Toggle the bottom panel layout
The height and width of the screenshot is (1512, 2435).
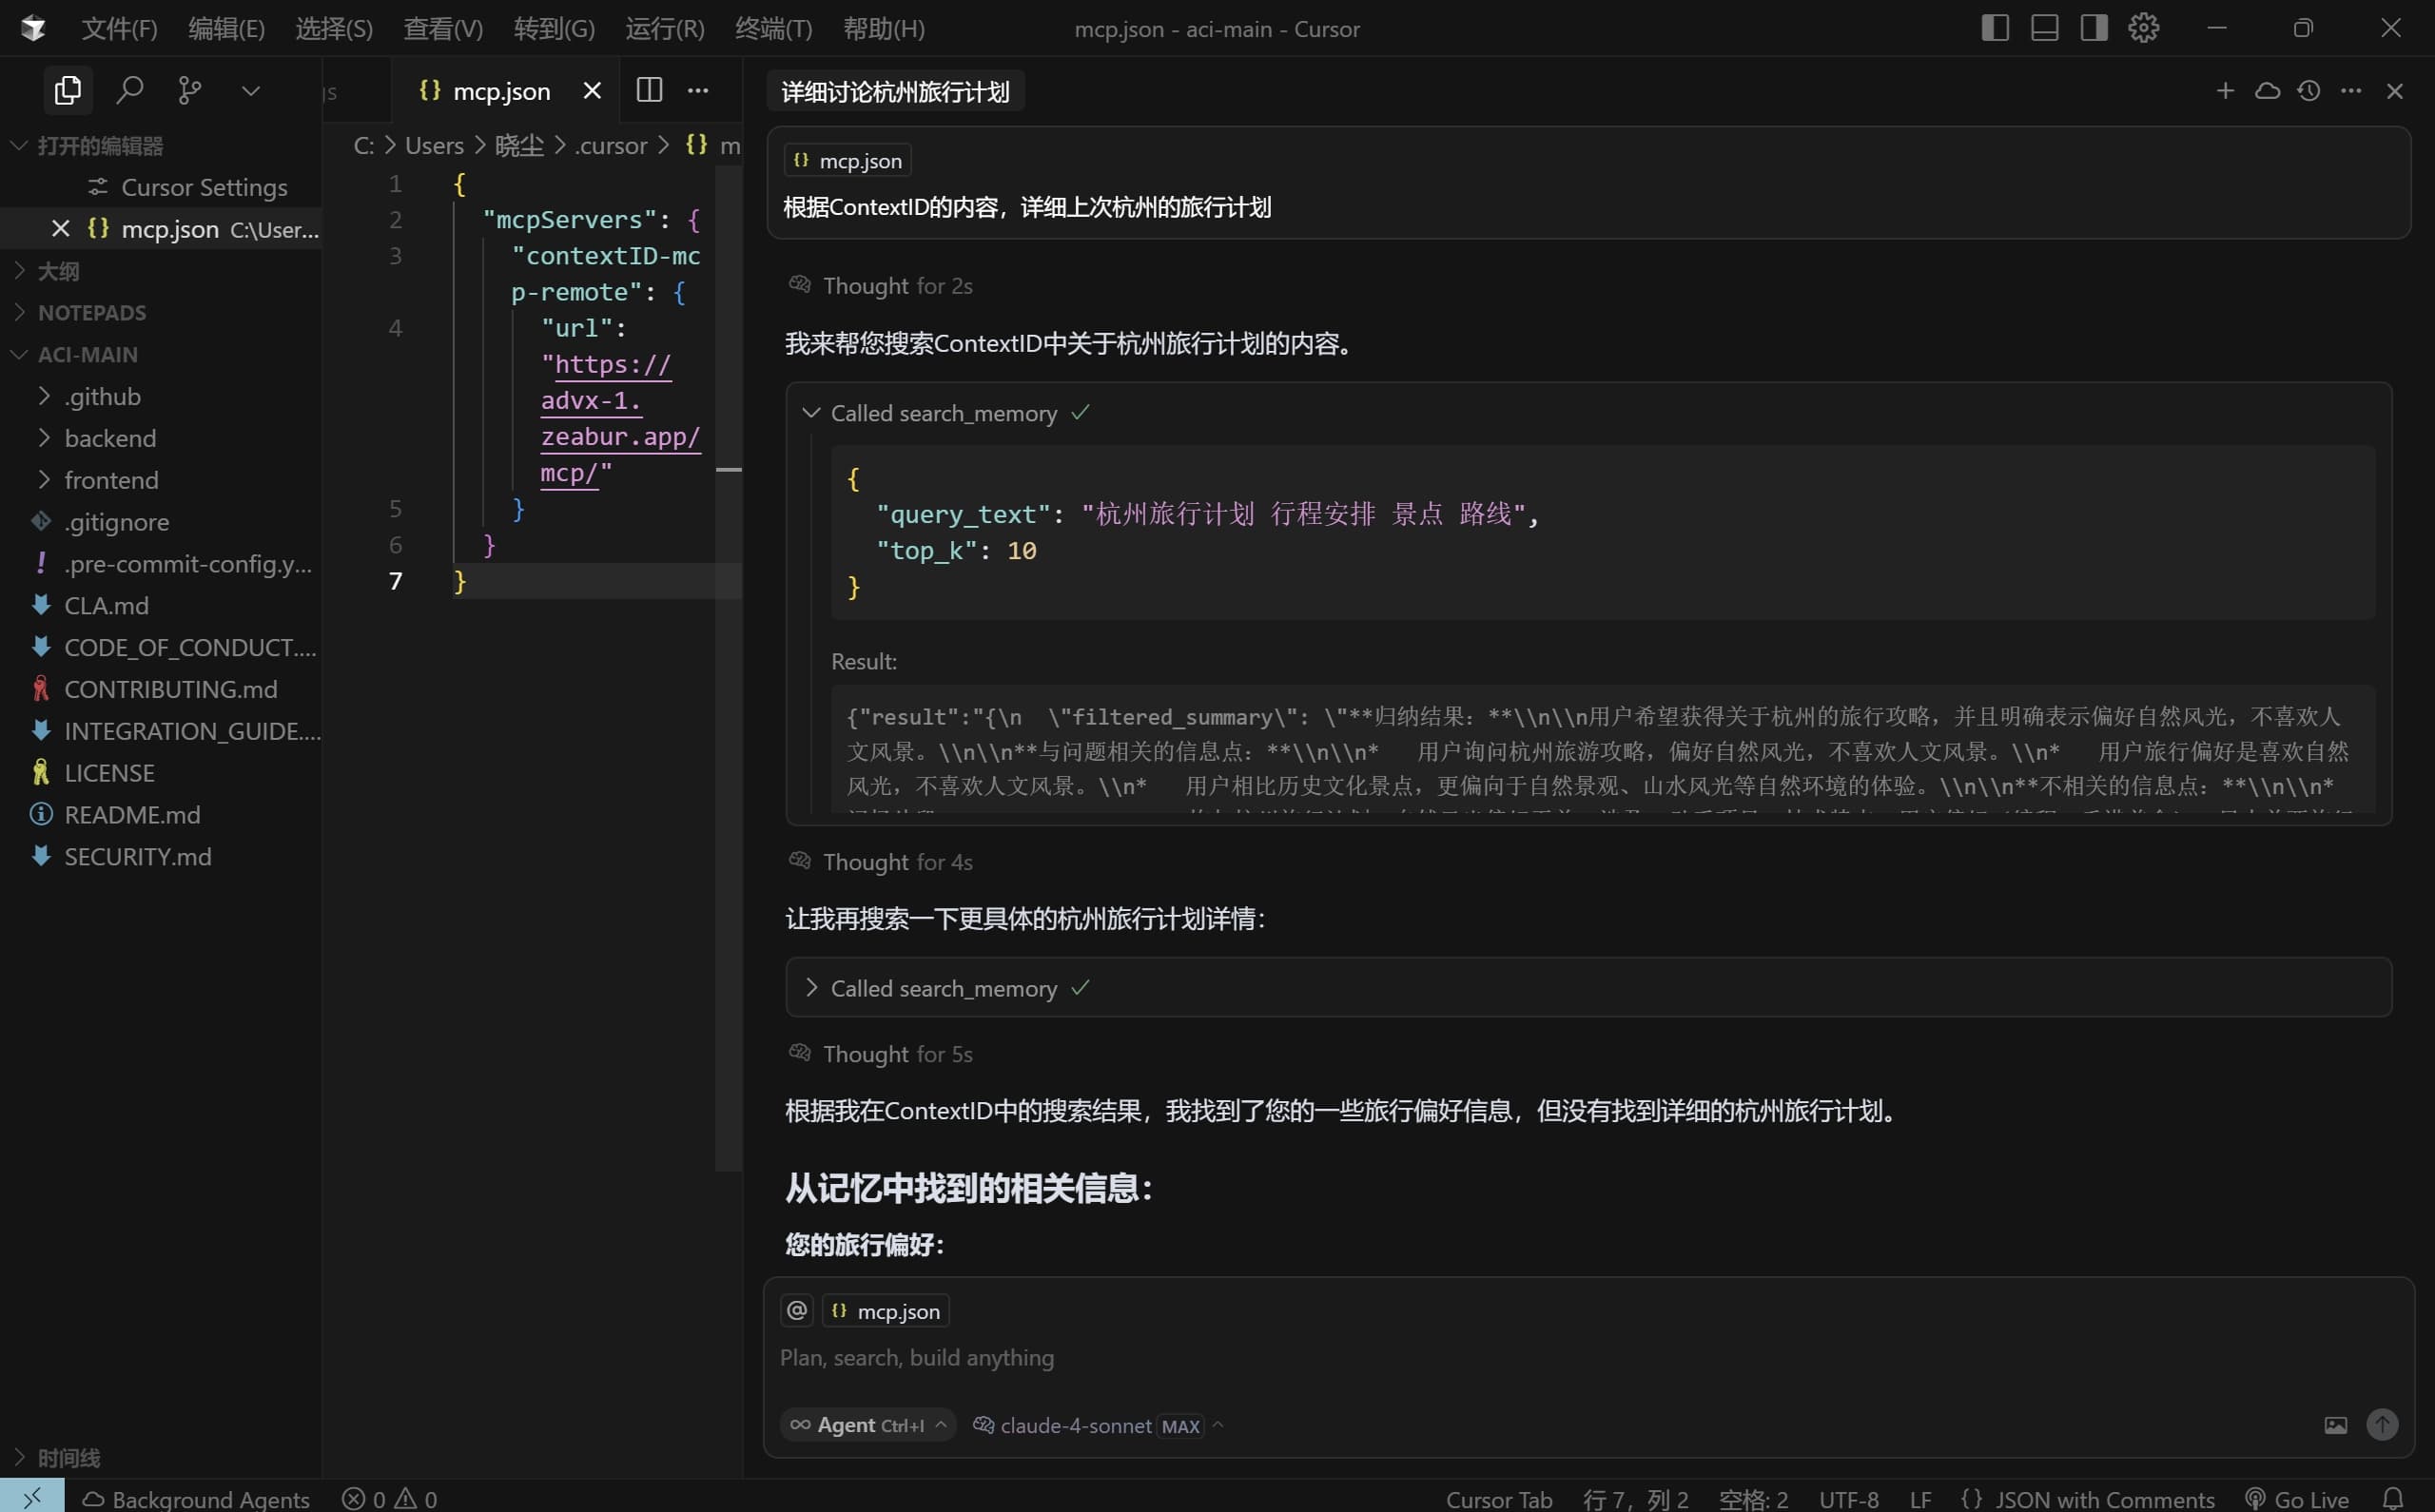(2045, 28)
